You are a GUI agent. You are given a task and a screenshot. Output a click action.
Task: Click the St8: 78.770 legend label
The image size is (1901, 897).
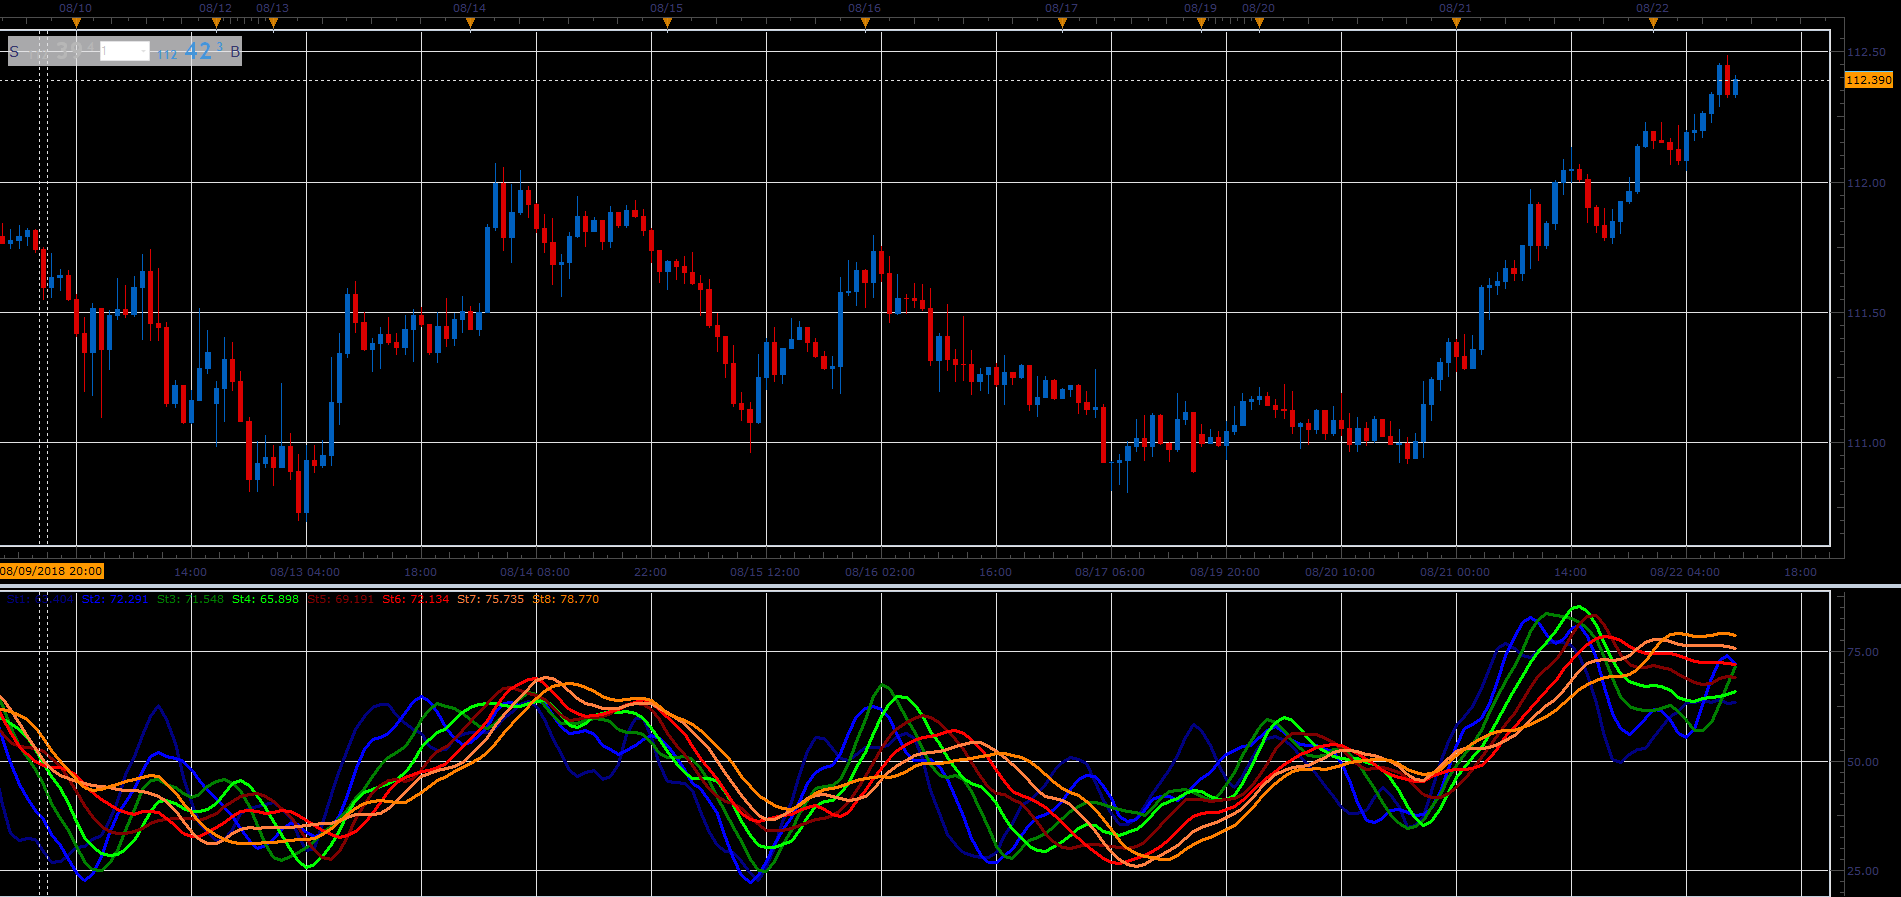tap(566, 599)
